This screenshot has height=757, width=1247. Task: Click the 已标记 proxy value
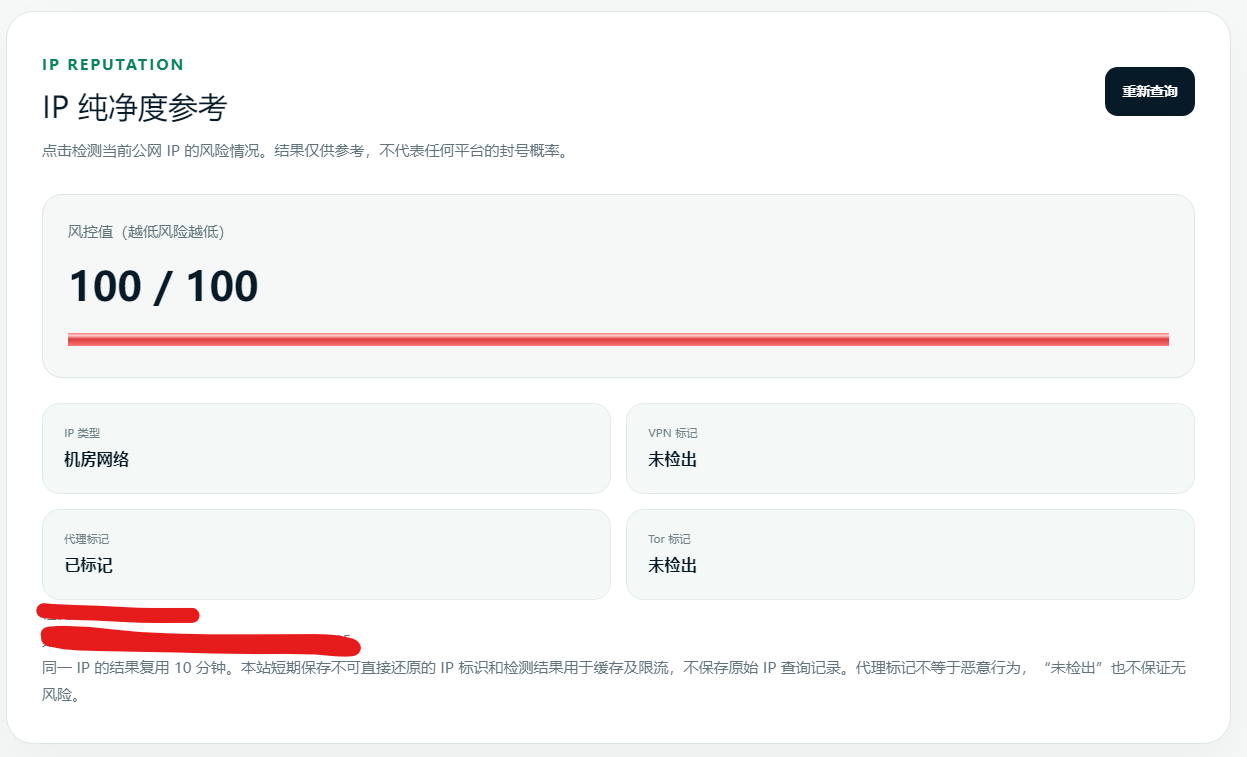coord(88,566)
